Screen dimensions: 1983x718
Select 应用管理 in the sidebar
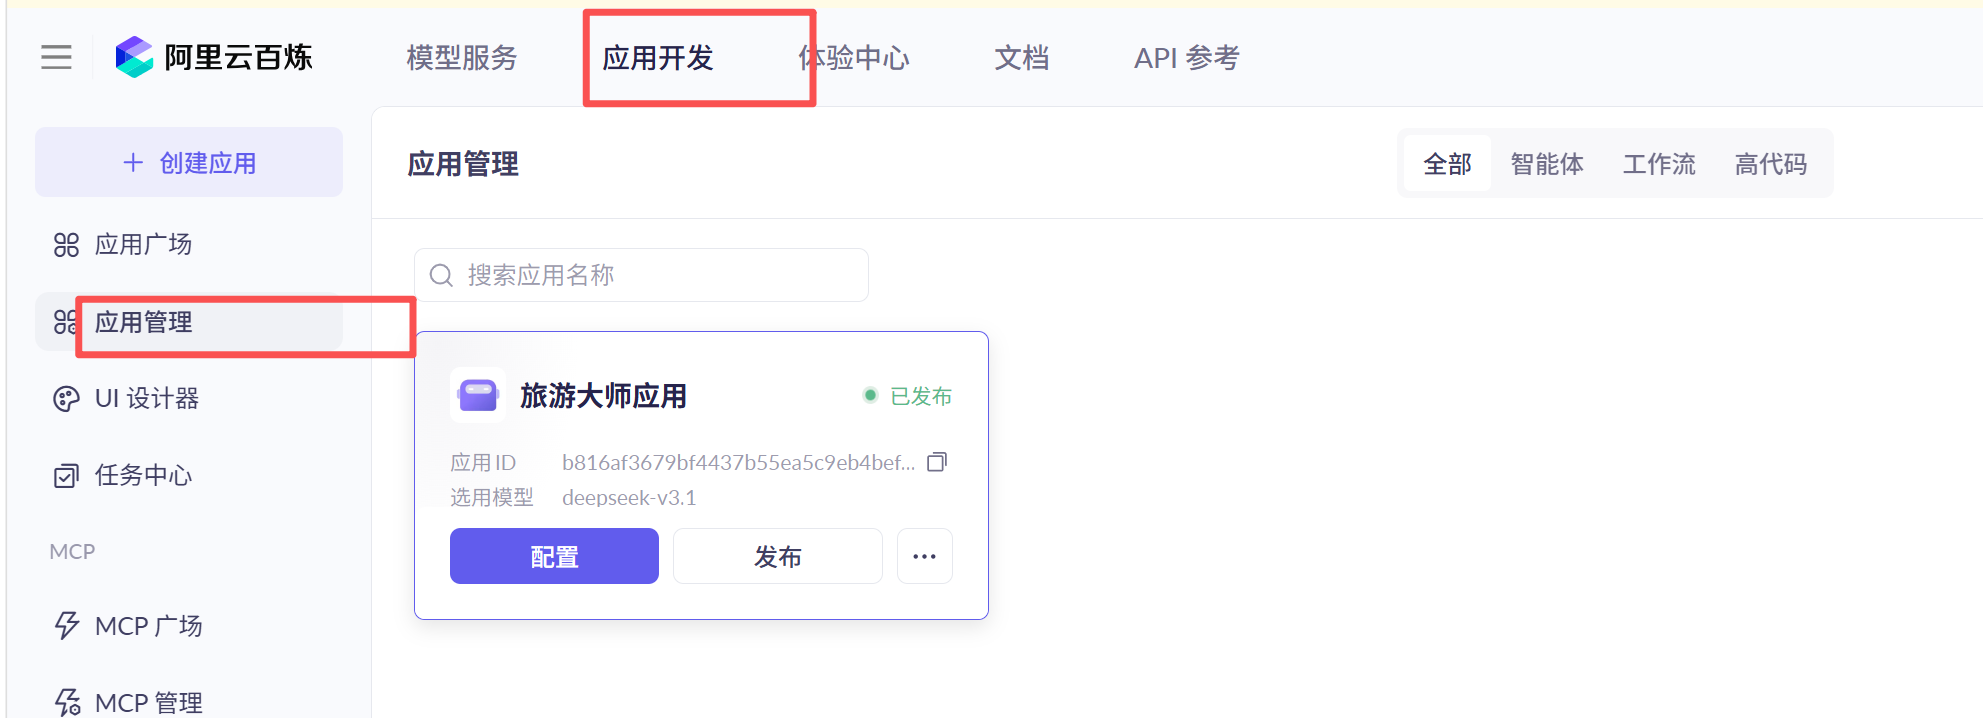[189, 322]
